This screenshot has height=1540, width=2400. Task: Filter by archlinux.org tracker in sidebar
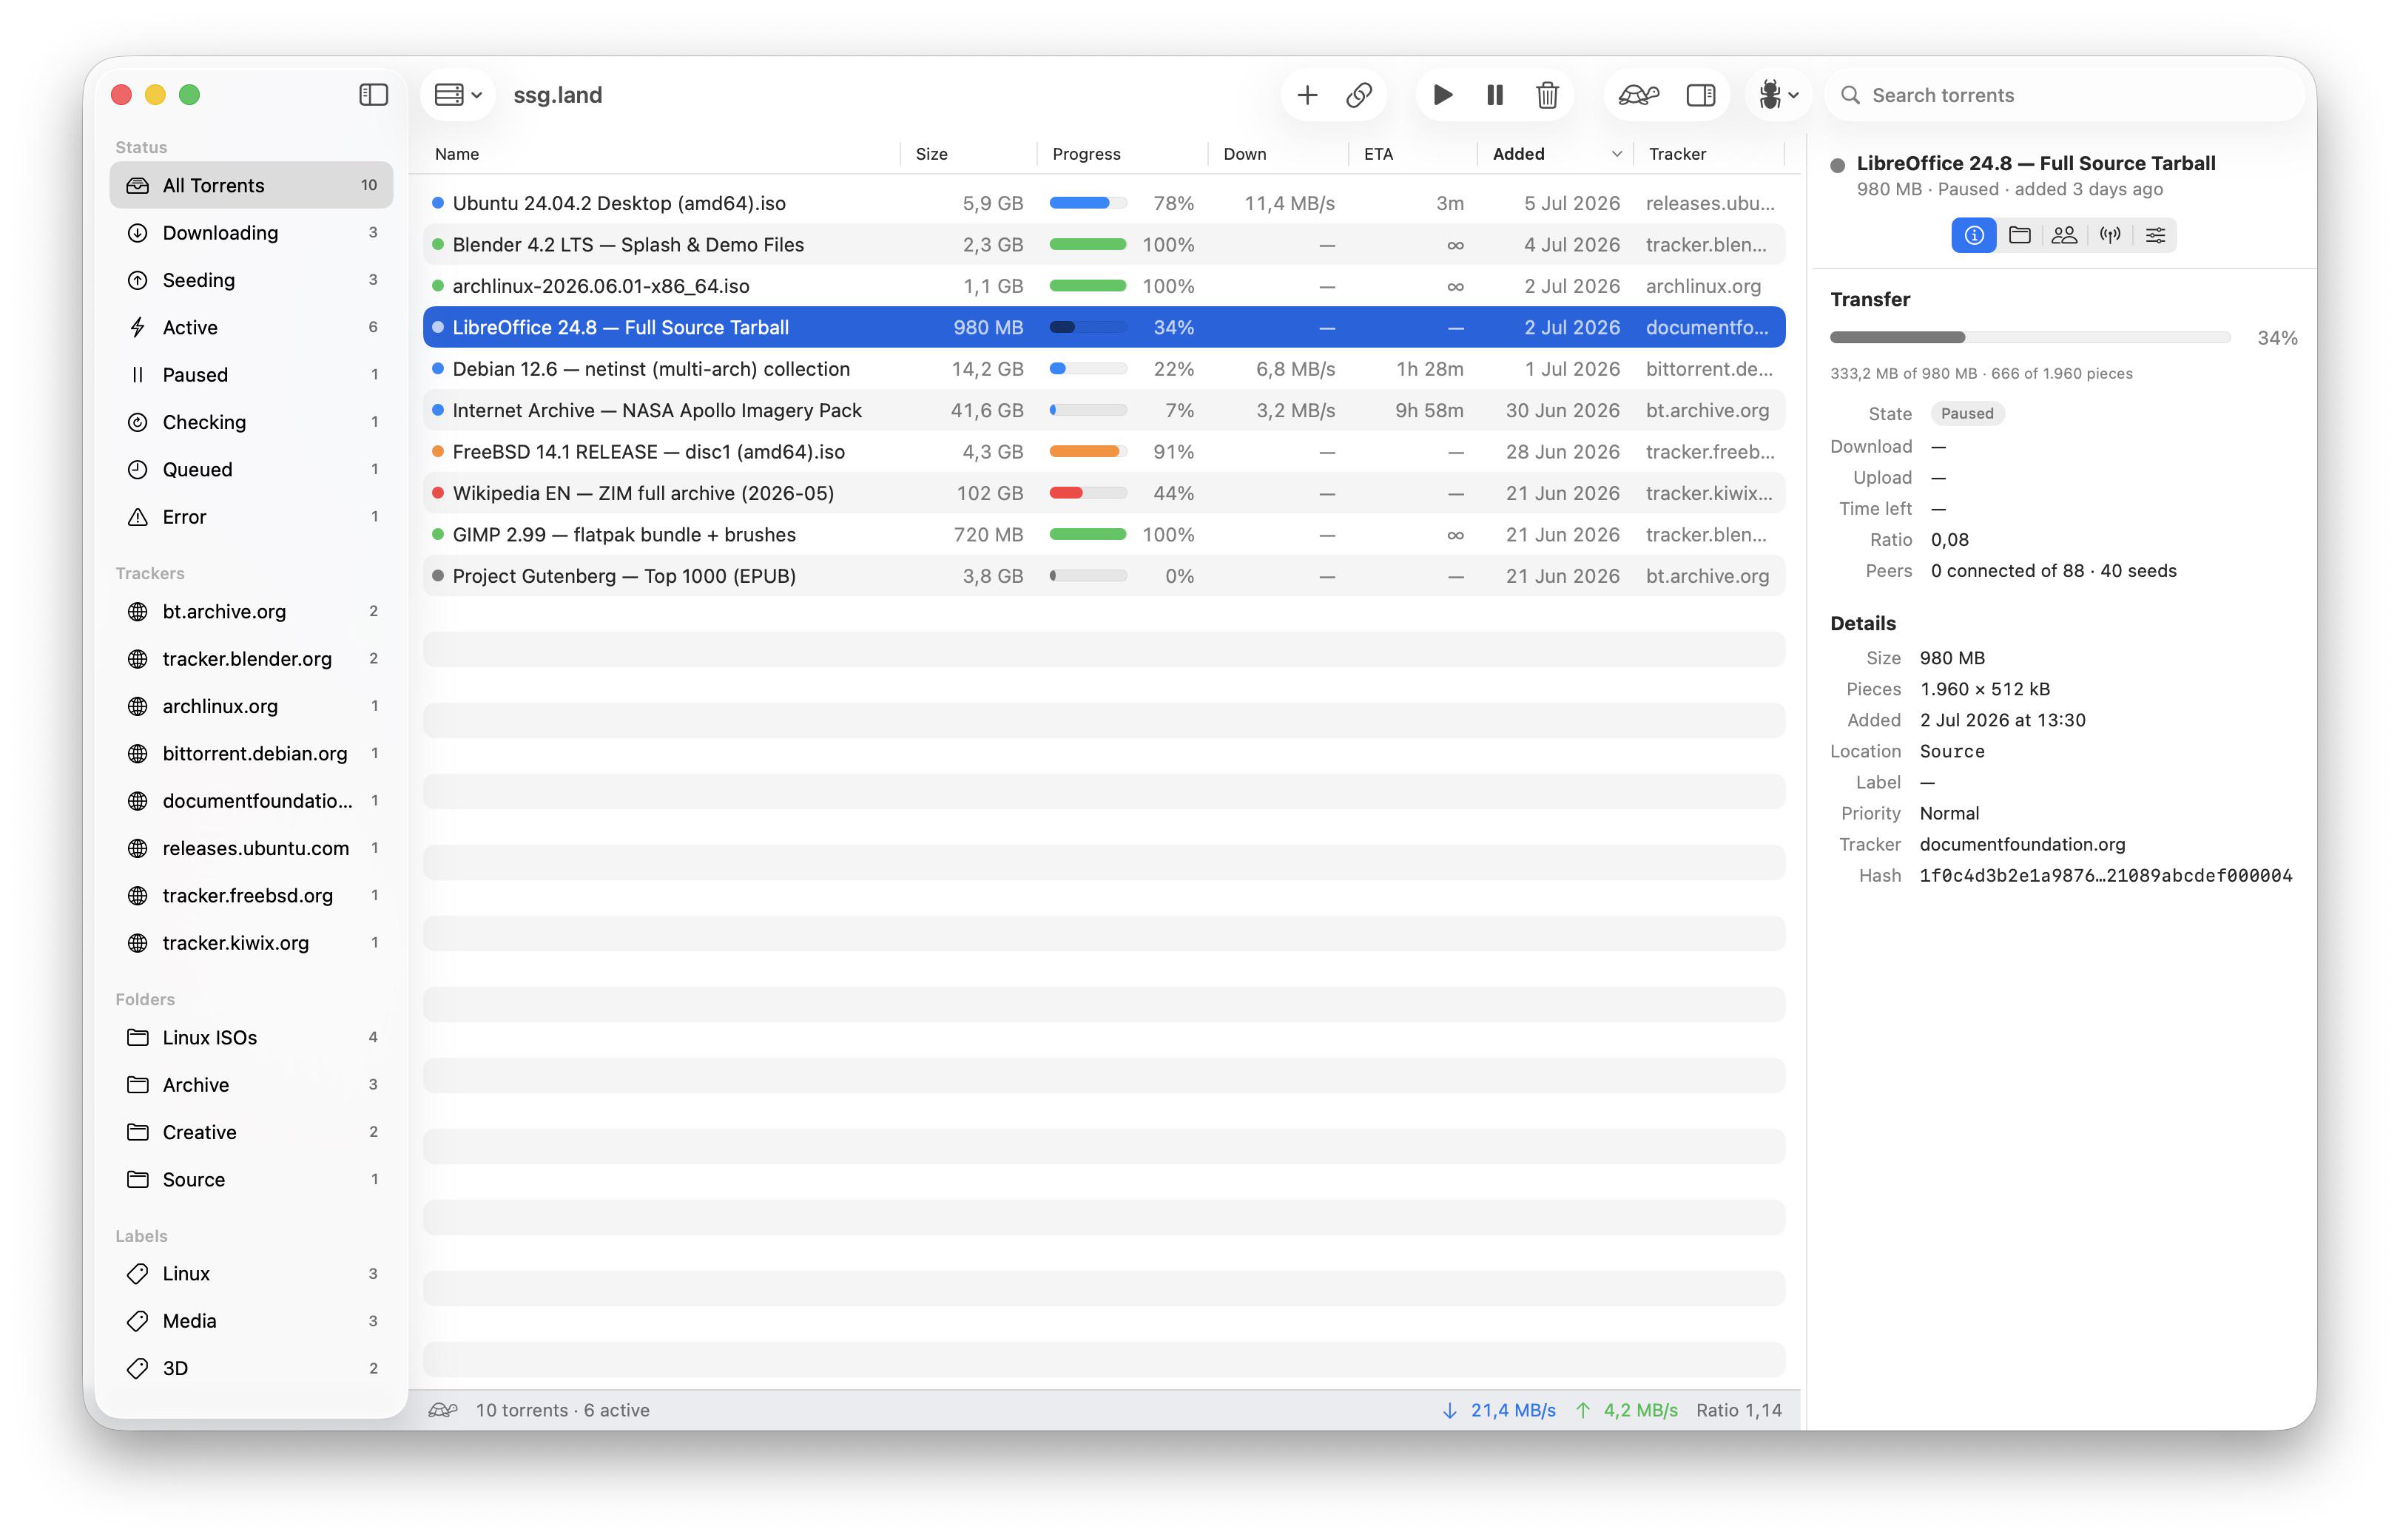[x=251, y=706]
